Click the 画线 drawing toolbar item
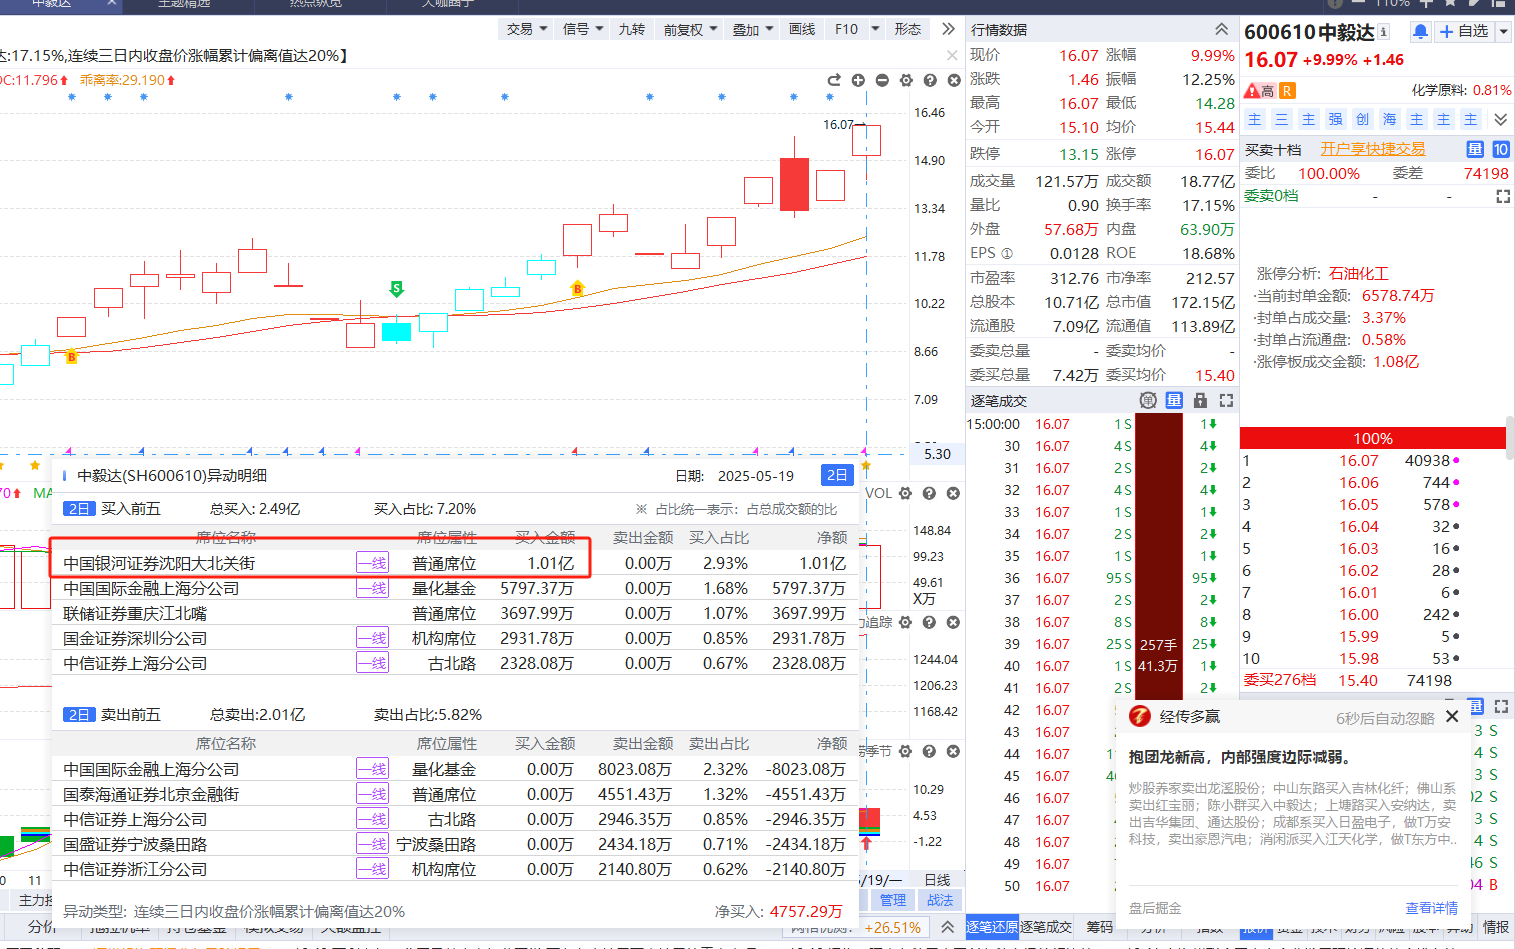Screen dimensions: 1515x949 pos(802,29)
